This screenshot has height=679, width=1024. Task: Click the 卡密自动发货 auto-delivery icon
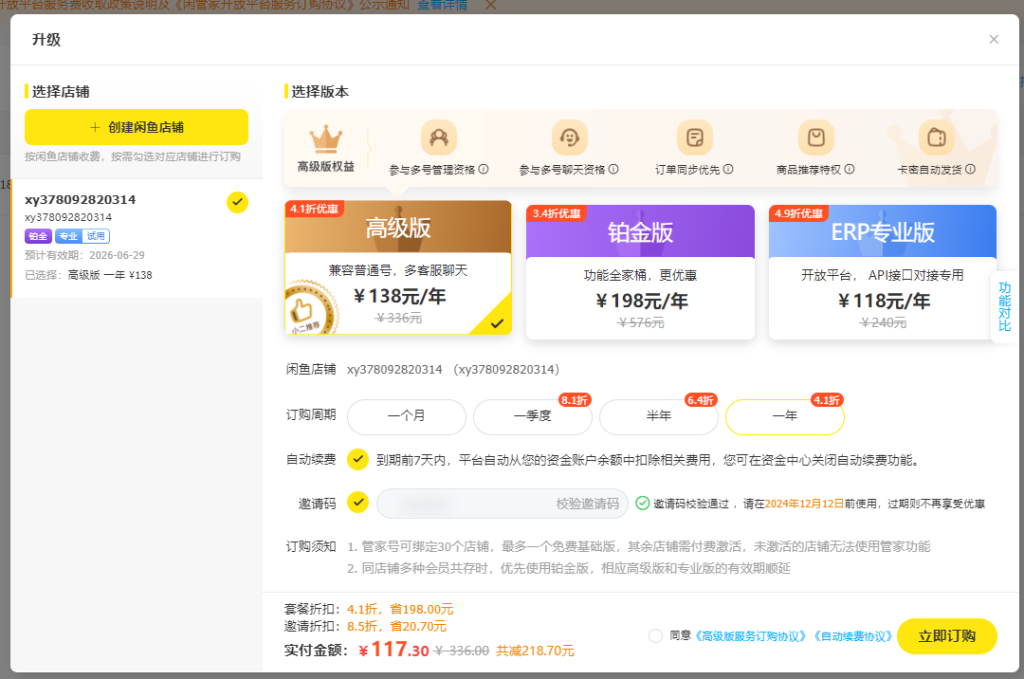[936, 136]
